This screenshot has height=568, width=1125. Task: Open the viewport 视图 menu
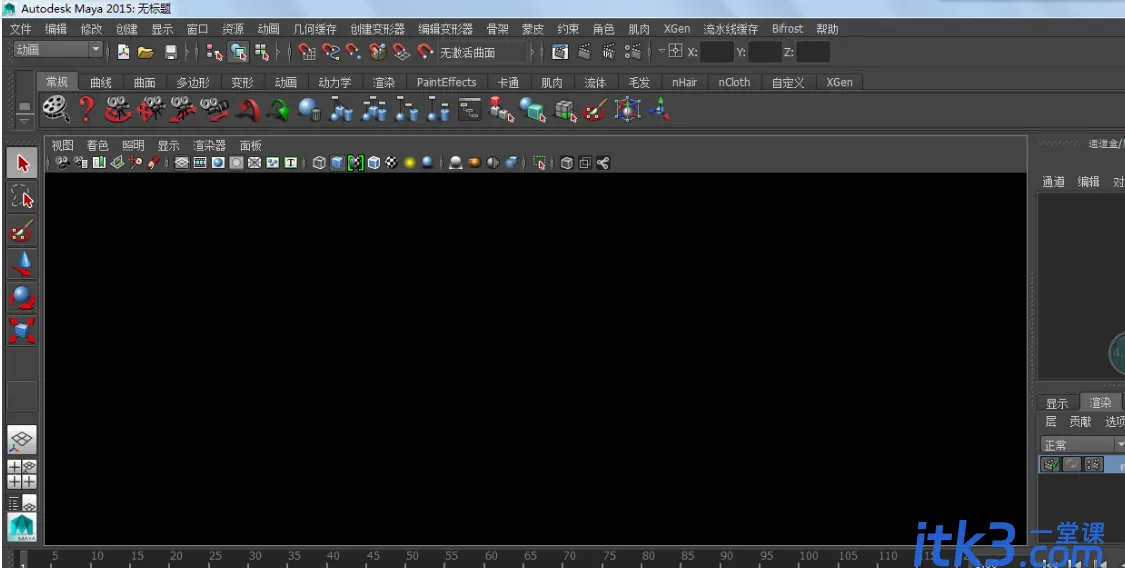click(62, 145)
